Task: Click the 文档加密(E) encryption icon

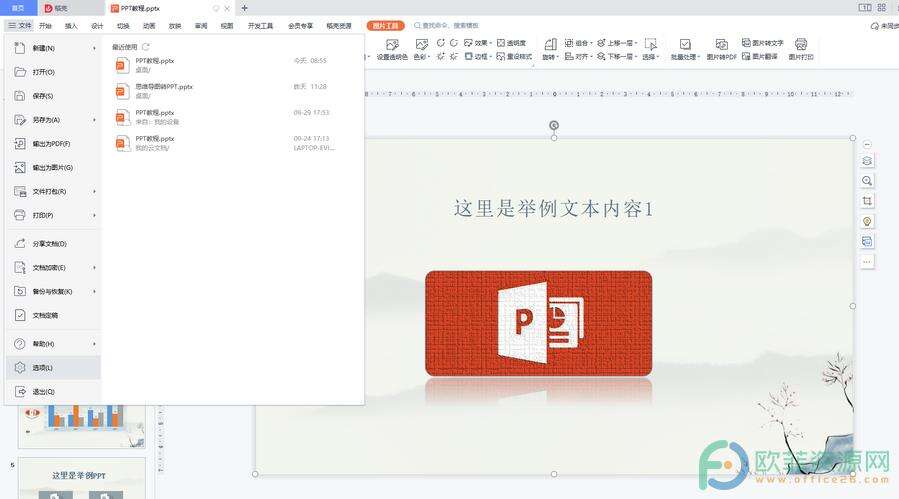Action: (19, 268)
